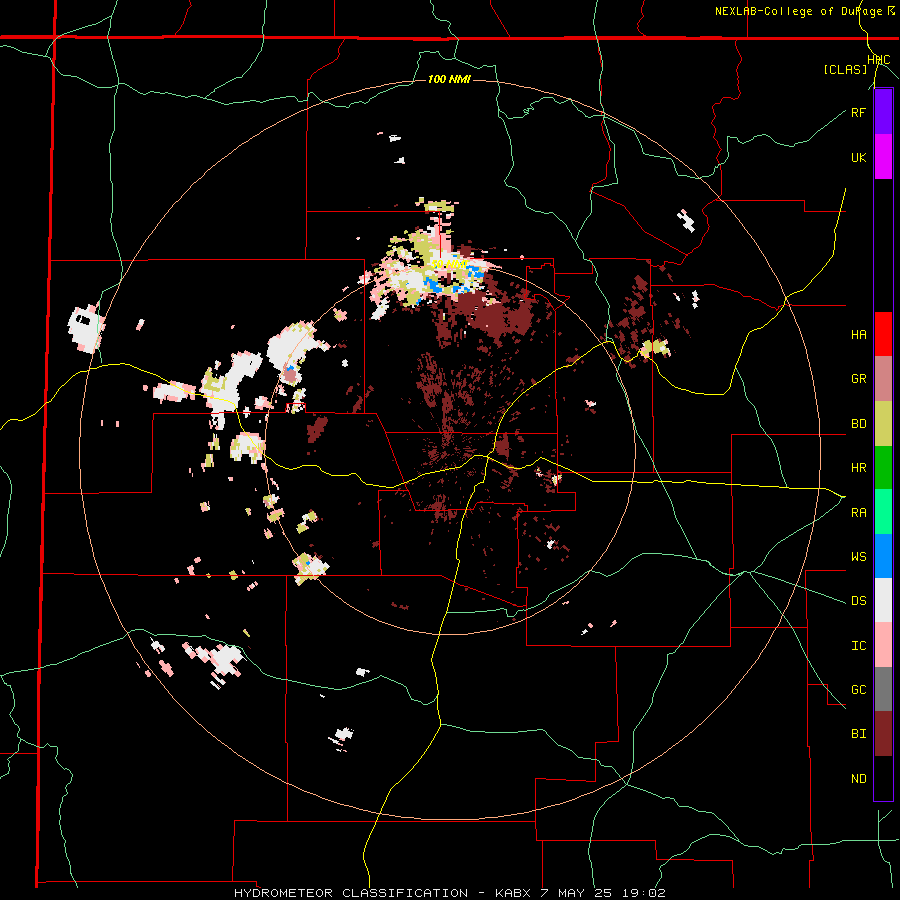Image resolution: width=900 pixels, height=900 pixels.
Task: Click the 50 NMI range ring label
Action: tap(449, 265)
